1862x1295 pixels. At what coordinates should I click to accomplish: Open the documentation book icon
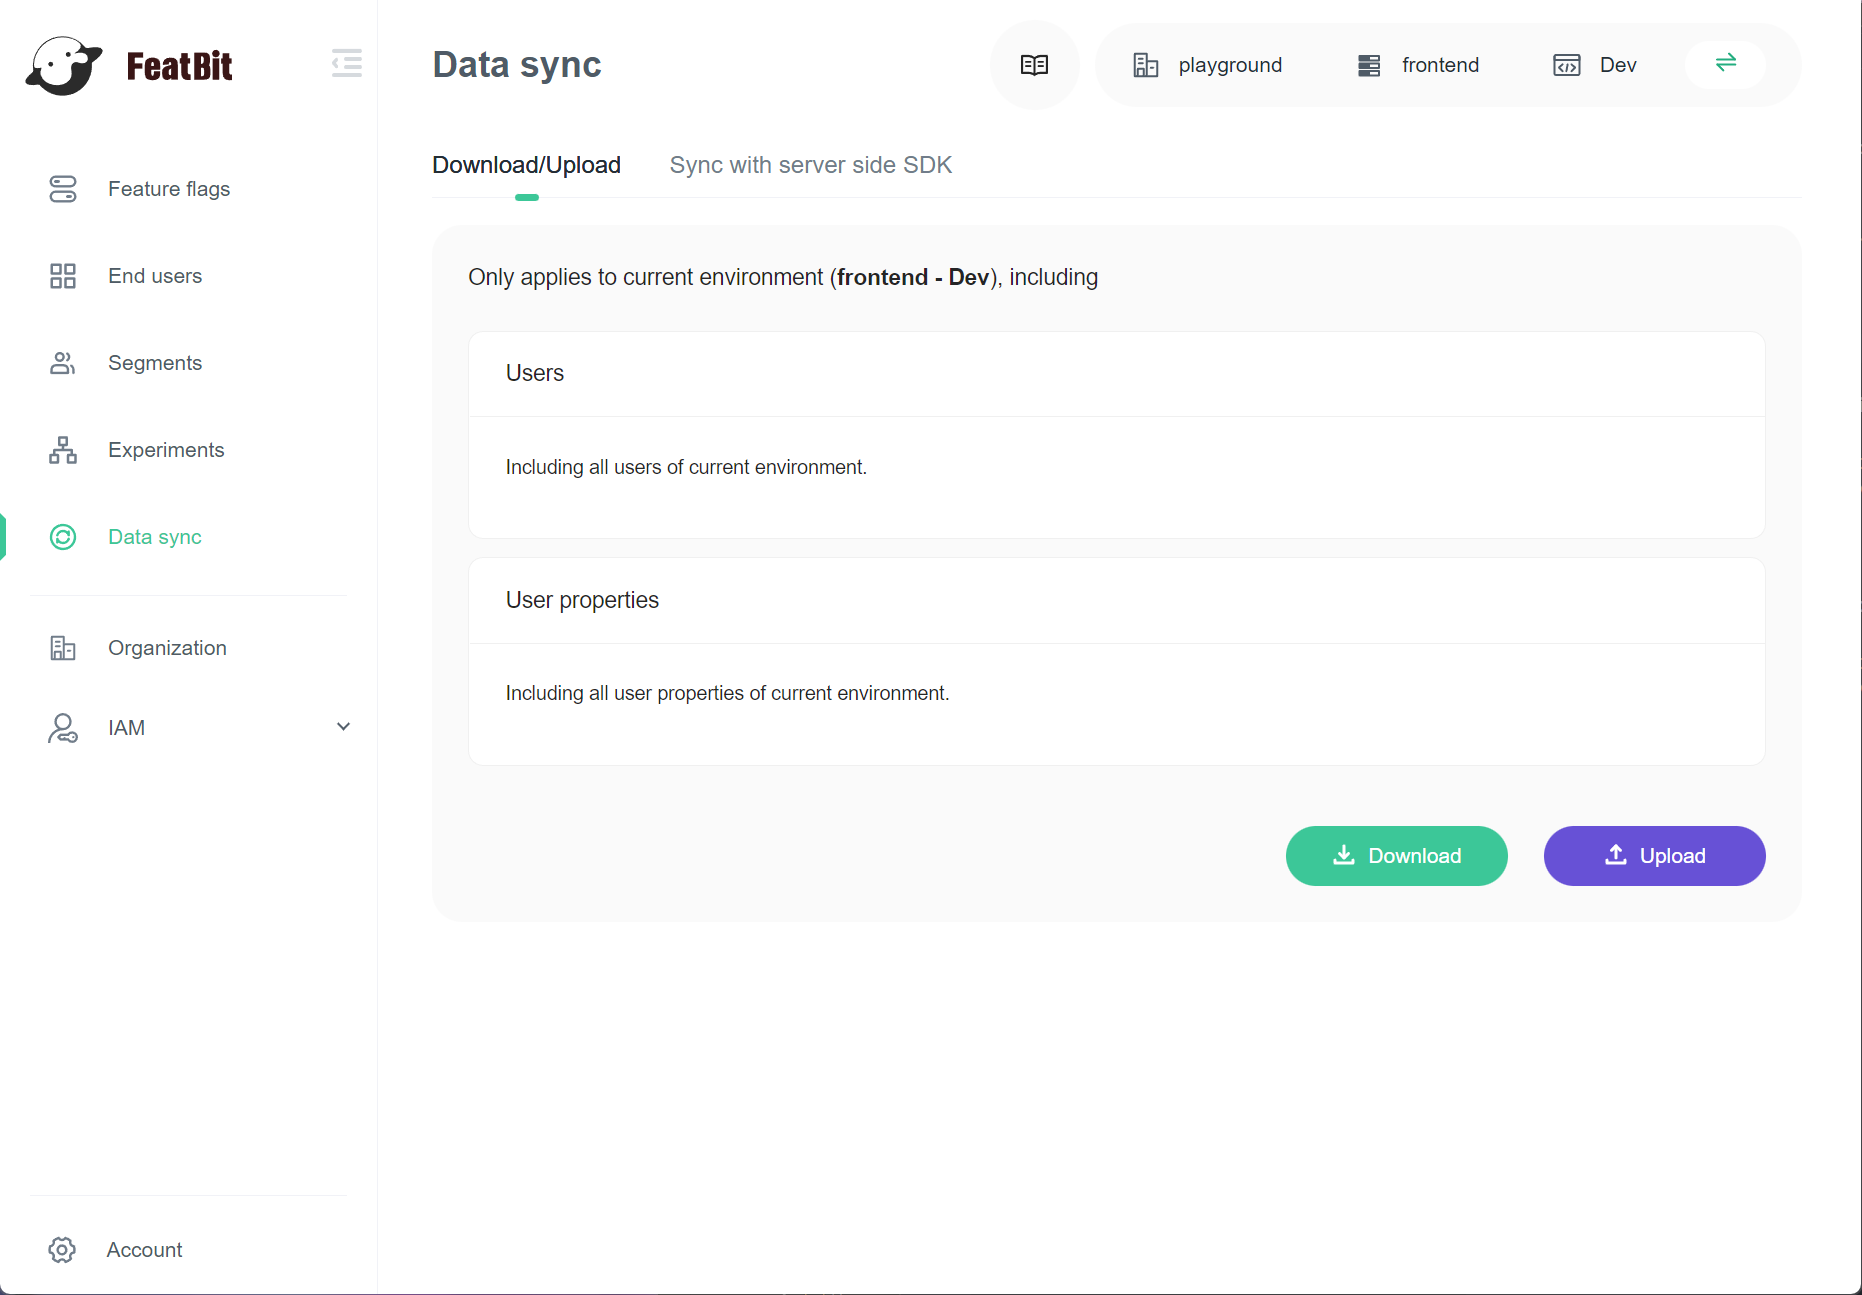click(x=1034, y=65)
